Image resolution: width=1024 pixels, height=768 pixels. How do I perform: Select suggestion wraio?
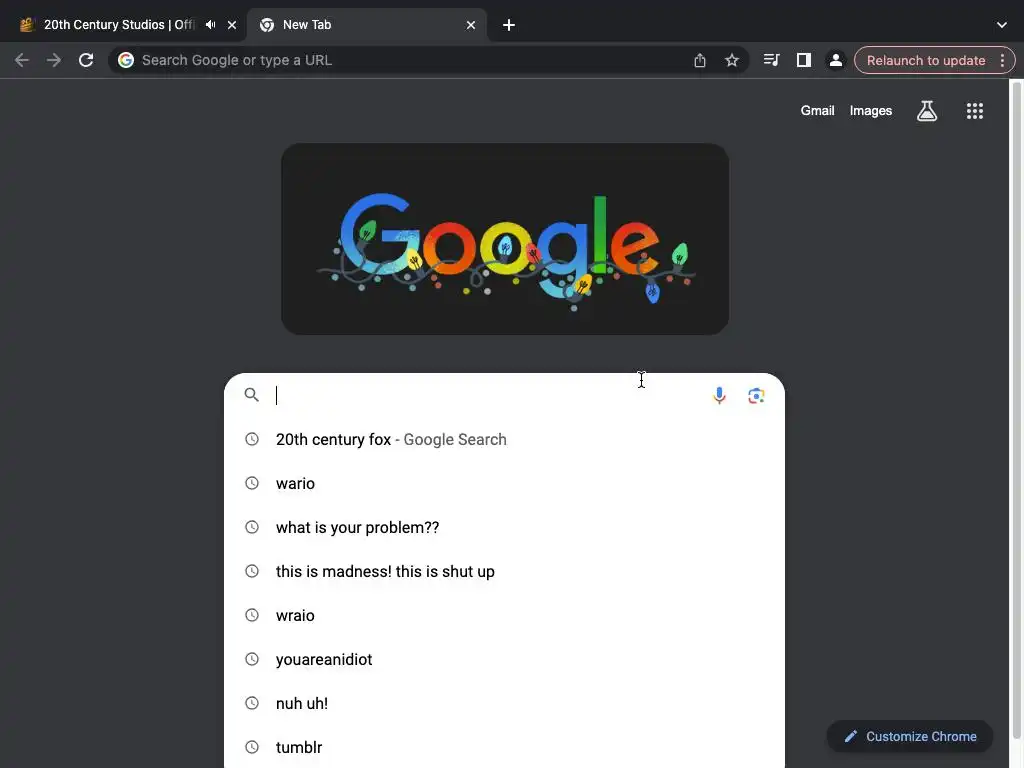pyautogui.click(x=504, y=615)
